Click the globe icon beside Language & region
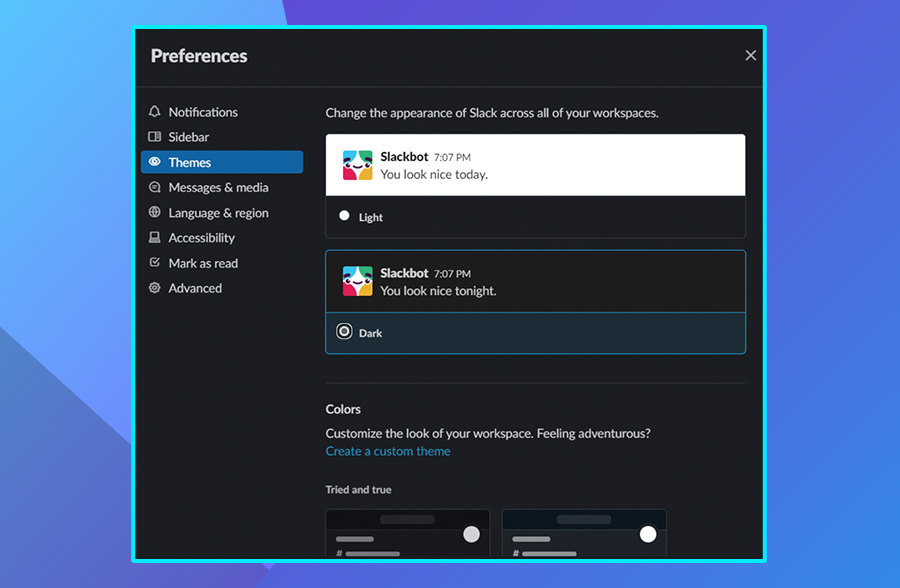Screen dimensions: 900x588 154,212
